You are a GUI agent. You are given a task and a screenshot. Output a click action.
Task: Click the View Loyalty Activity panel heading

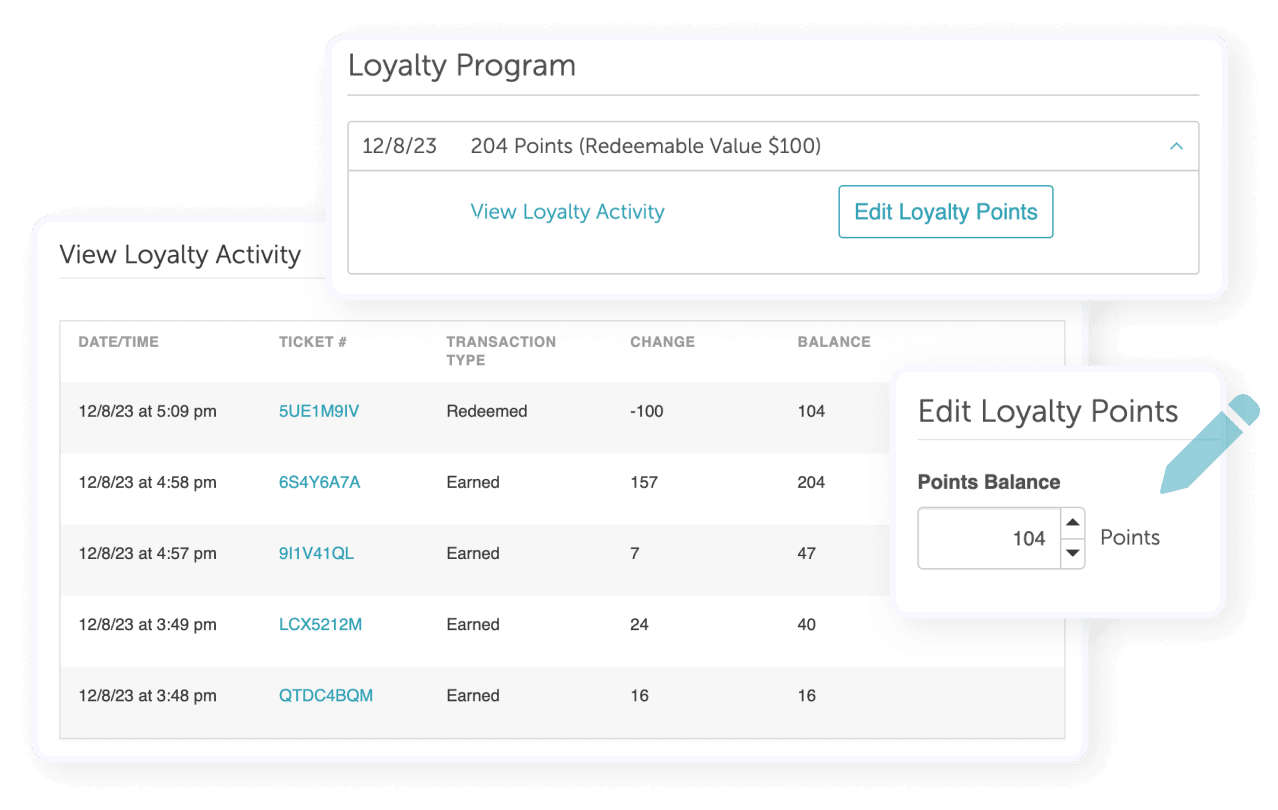180,254
